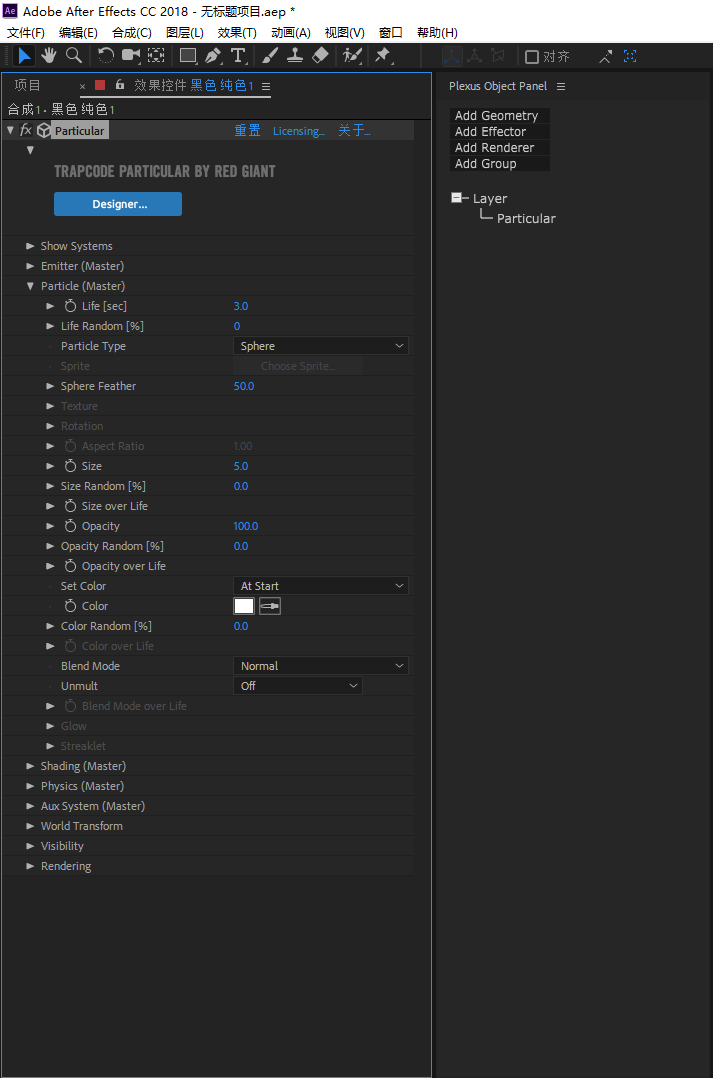
Task: Click the Licensing... link
Action: pyautogui.click(x=298, y=131)
